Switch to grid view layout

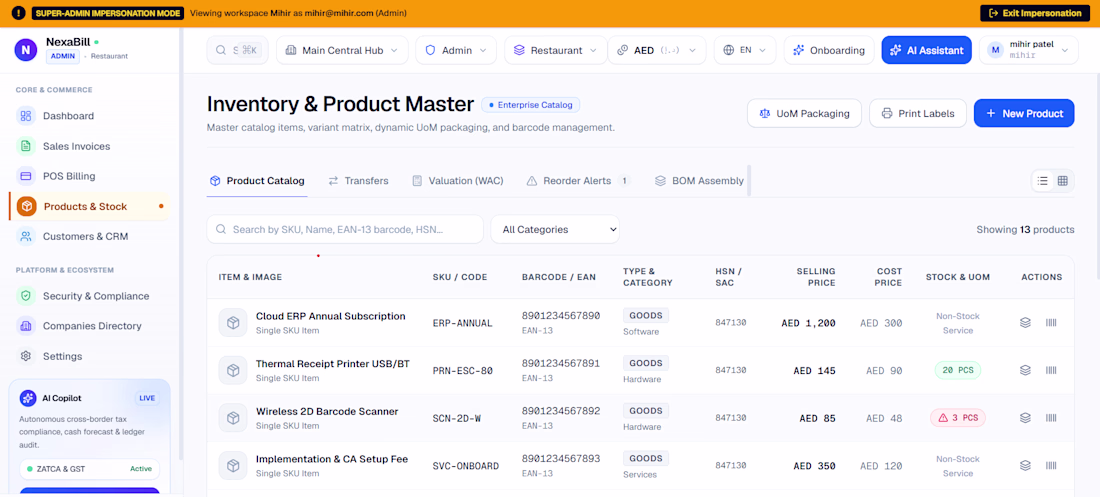tap(1063, 181)
